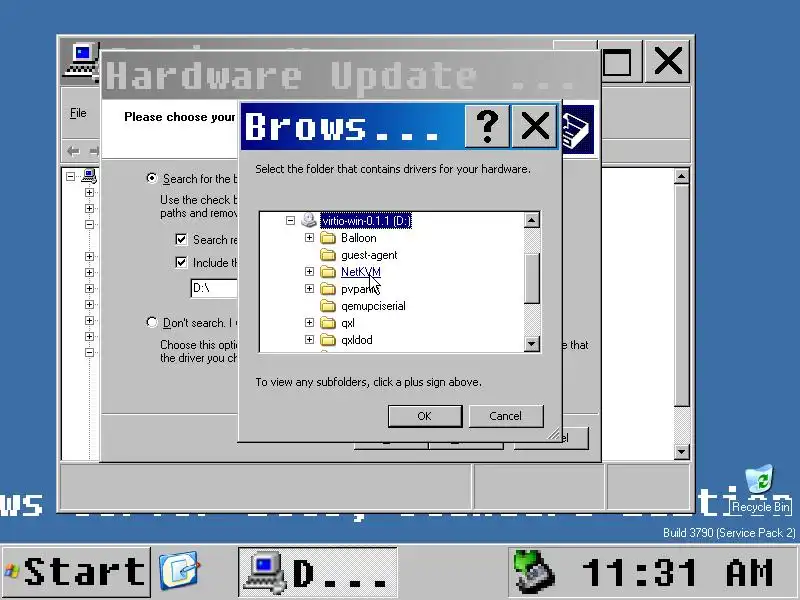This screenshot has width=800, height=600.
Task: Select the "virtio-win-0.1.1 (D:)" label
Action: [x=366, y=220]
